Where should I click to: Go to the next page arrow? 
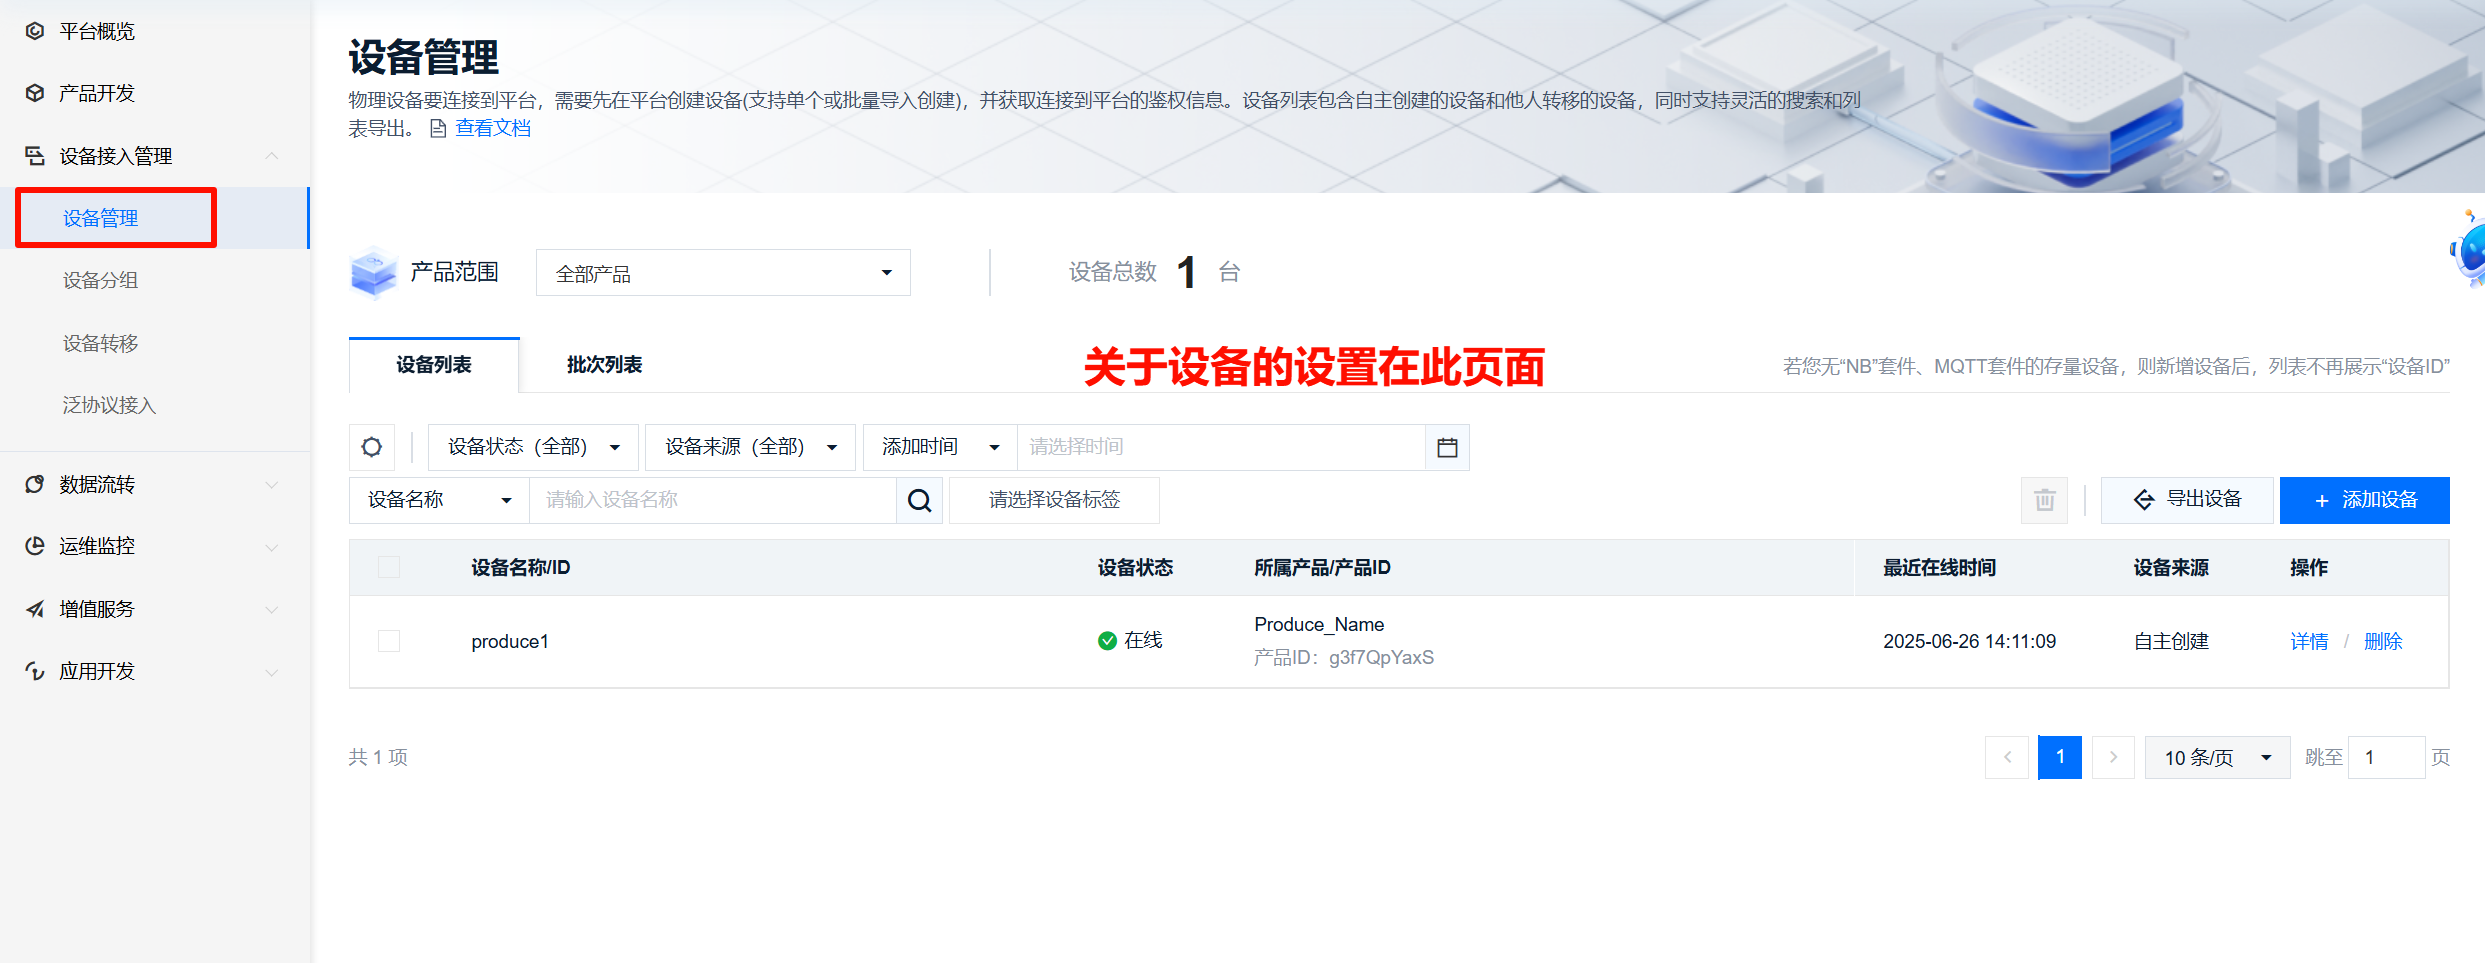2112,757
